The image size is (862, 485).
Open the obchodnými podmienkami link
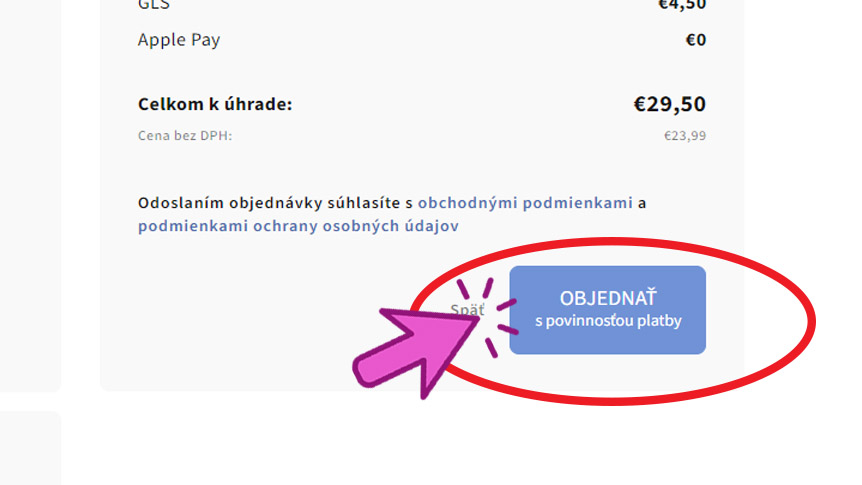(525, 203)
